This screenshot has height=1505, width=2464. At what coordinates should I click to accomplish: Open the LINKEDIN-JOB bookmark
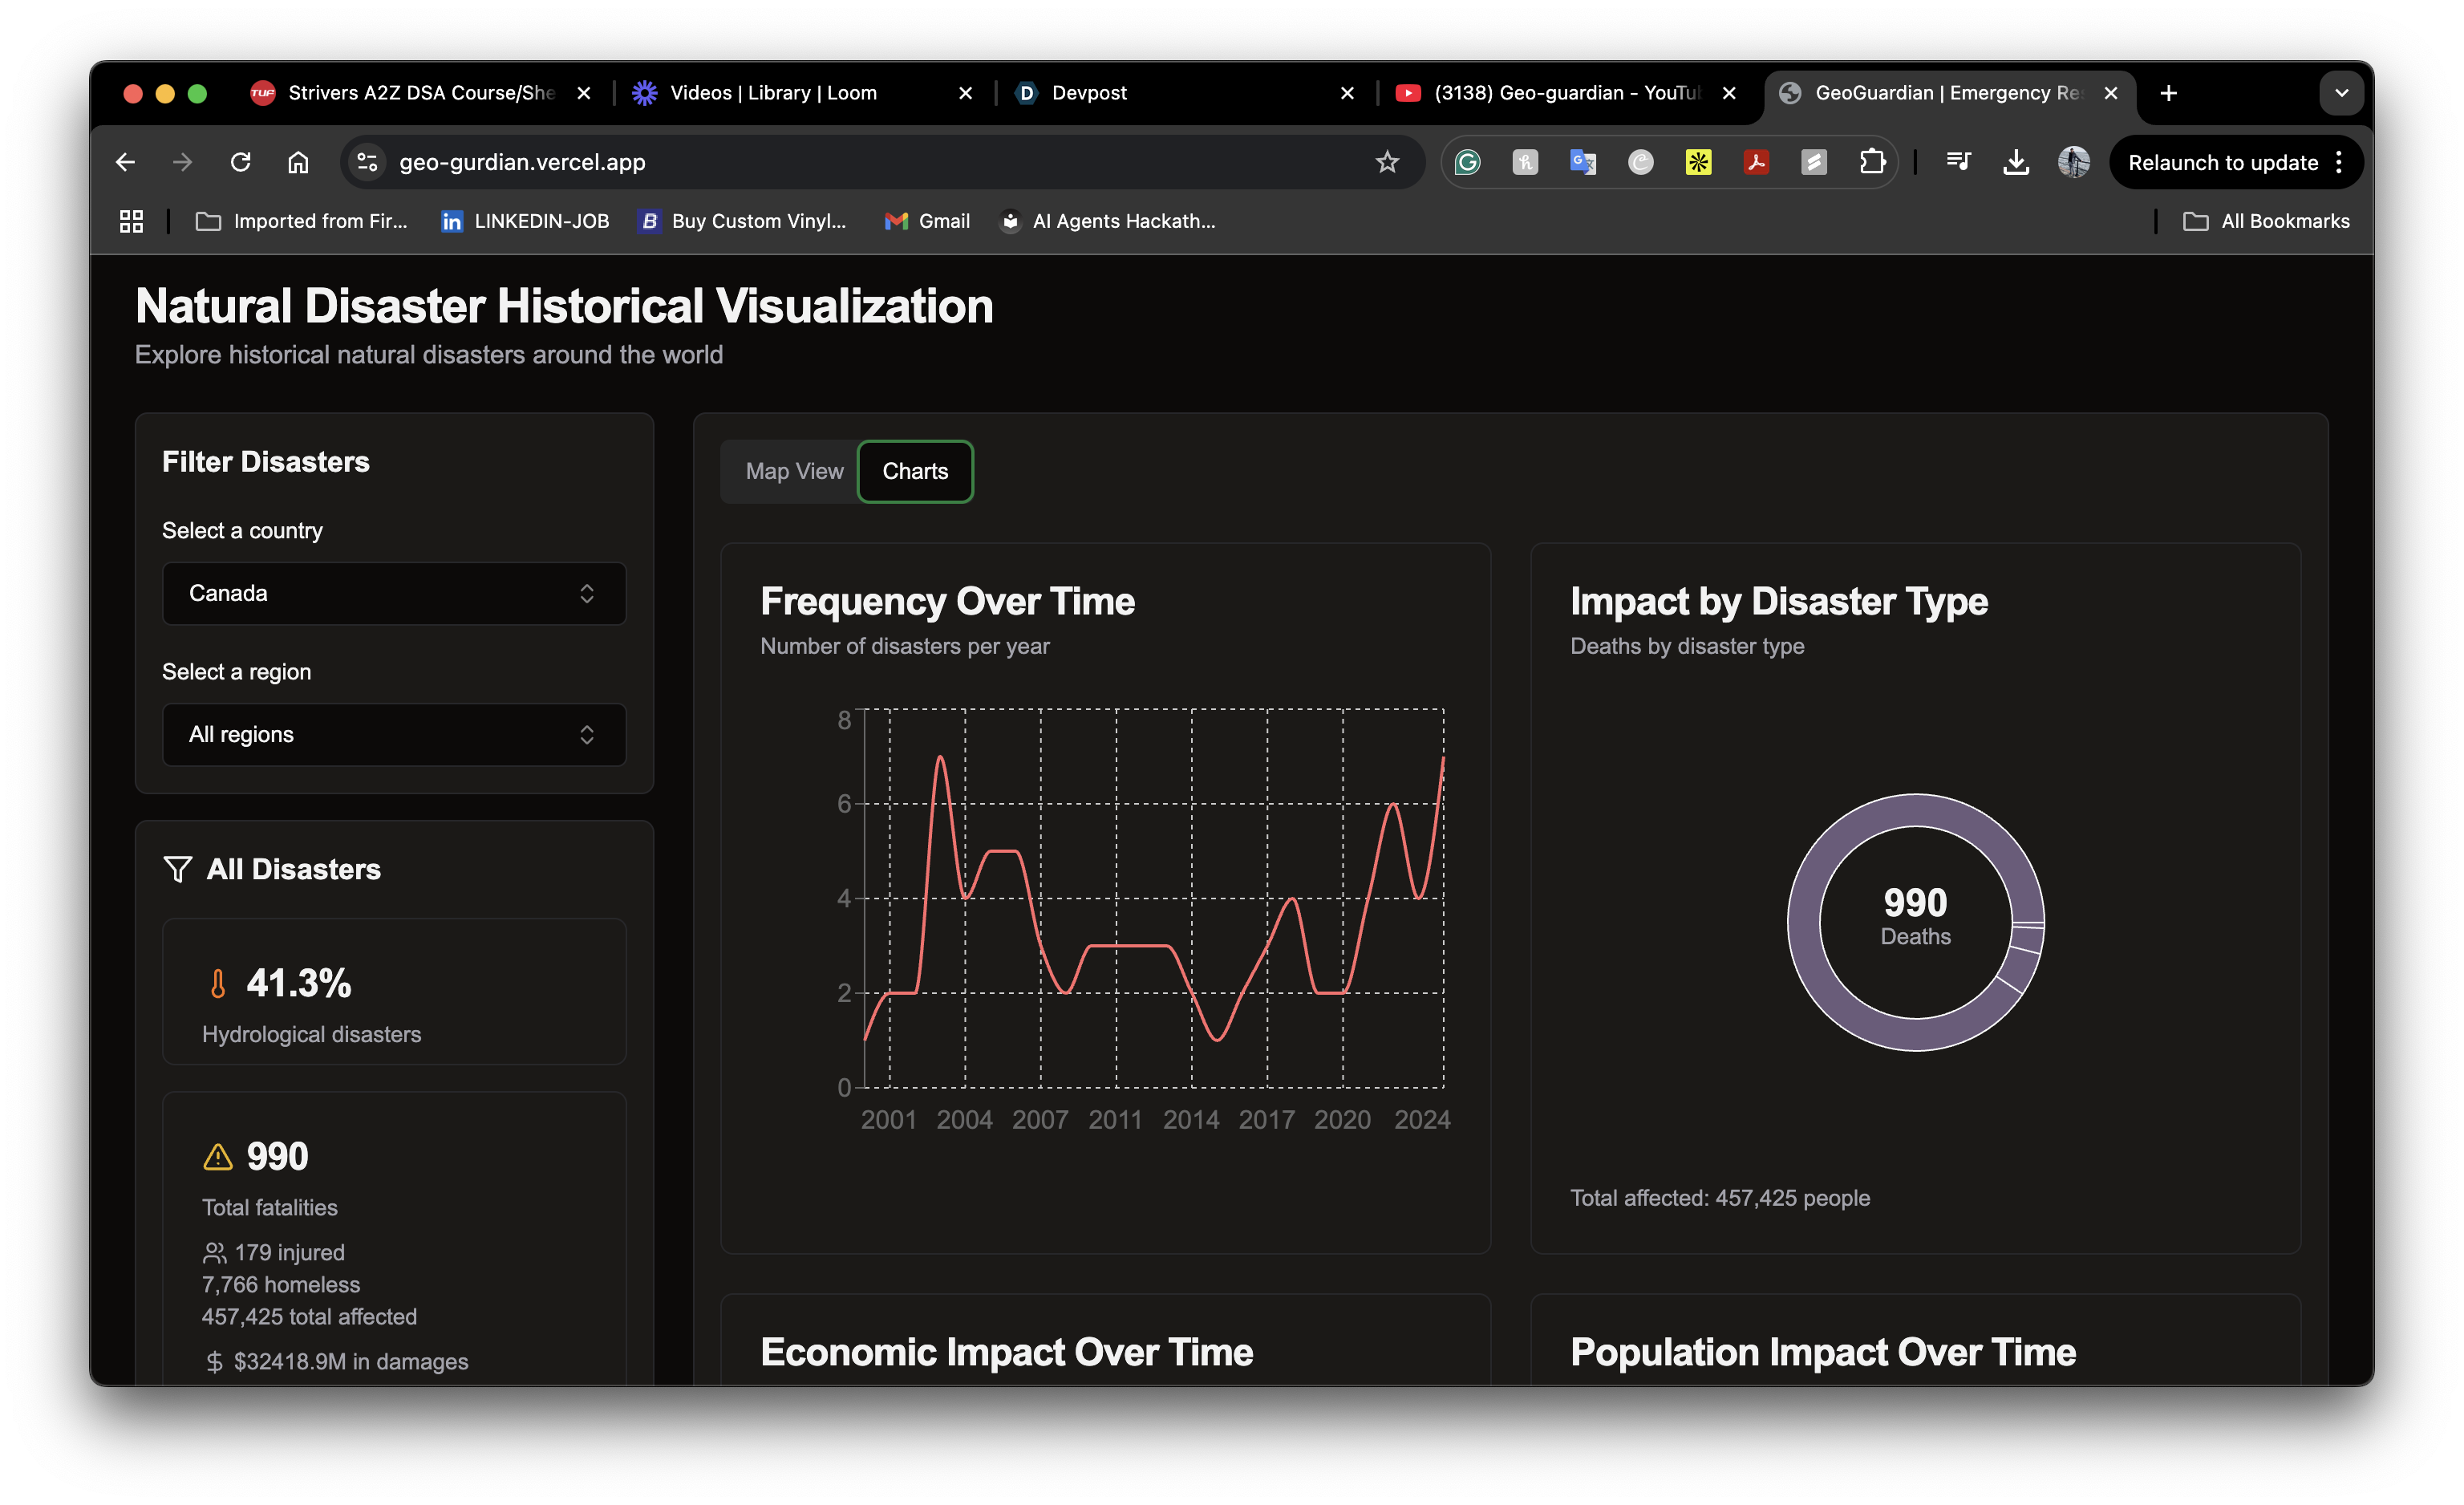(526, 221)
